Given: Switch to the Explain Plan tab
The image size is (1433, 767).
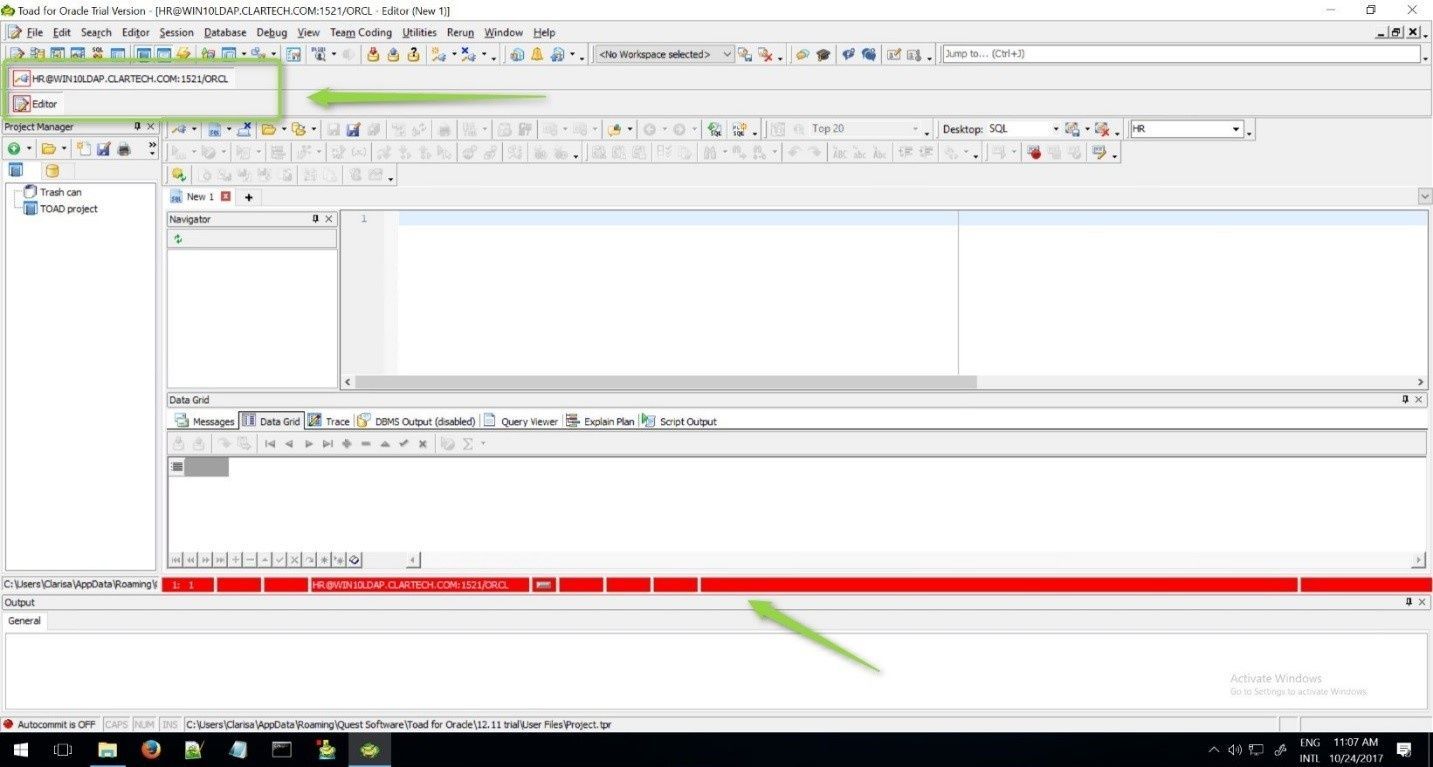Looking at the screenshot, I should coord(600,421).
